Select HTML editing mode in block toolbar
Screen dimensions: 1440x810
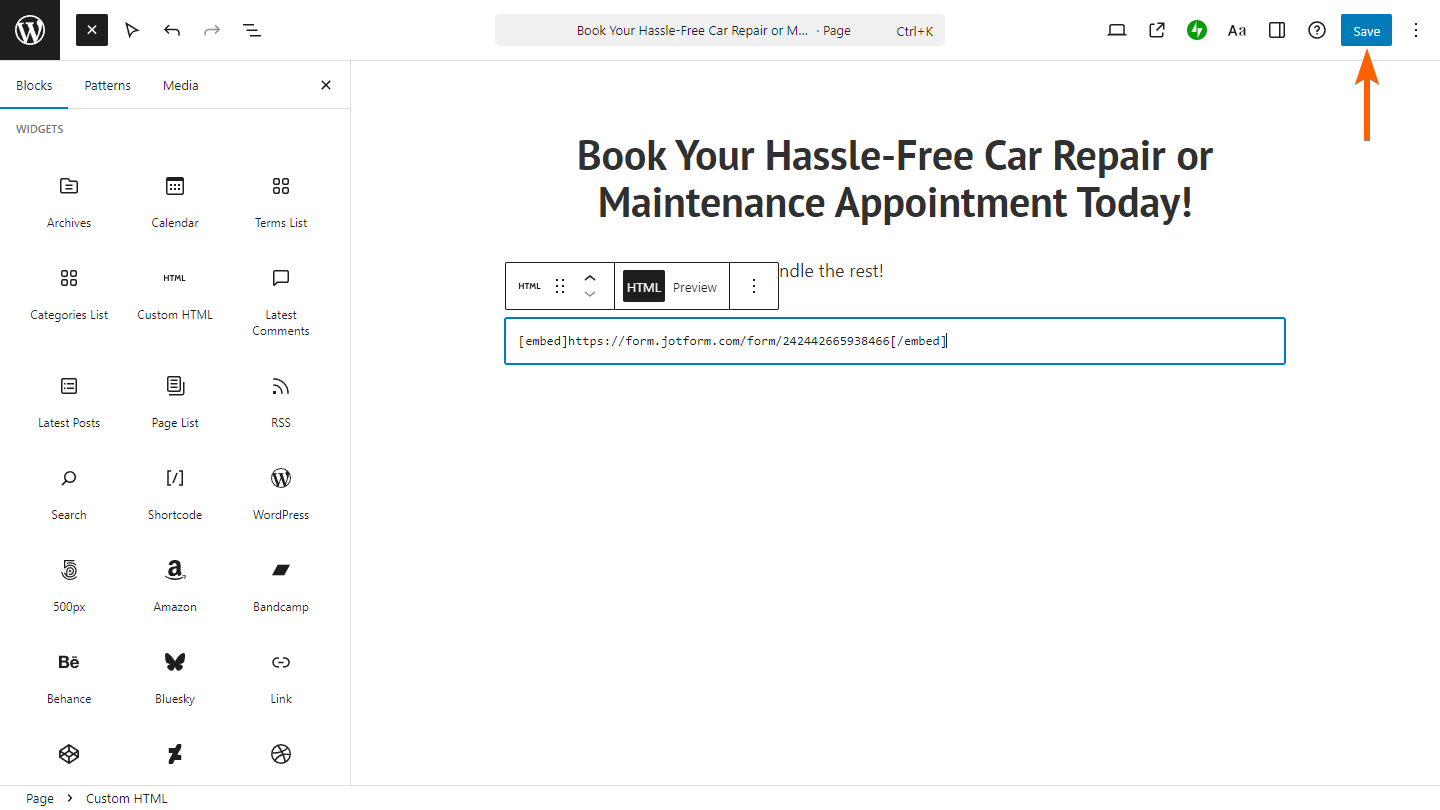click(x=644, y=287)
